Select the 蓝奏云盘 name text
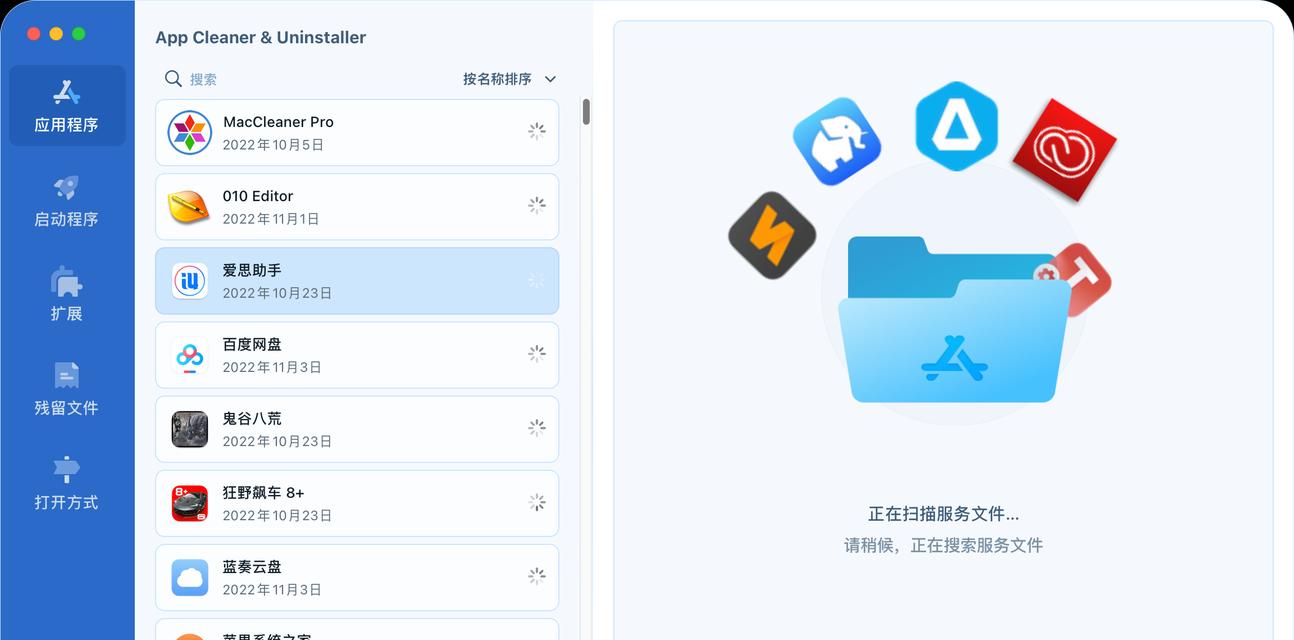Screen dimensions: 1294x640 coord(252,566)
